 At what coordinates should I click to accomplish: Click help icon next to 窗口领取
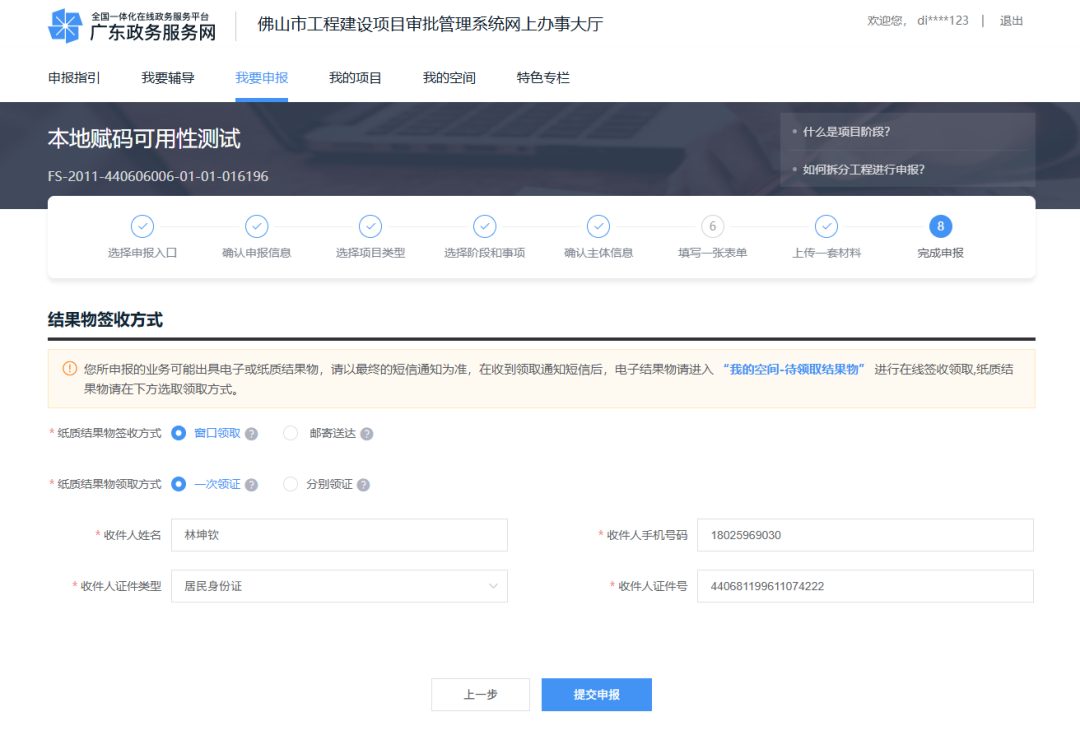coord(252,434)
